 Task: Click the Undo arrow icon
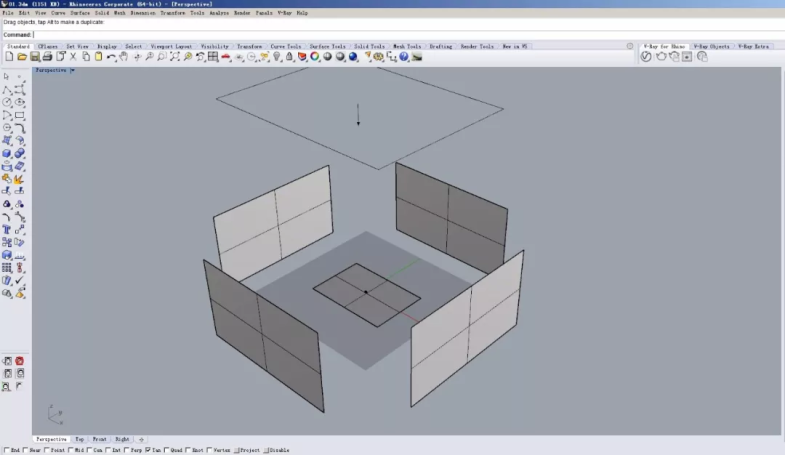[x=111, y=57]
